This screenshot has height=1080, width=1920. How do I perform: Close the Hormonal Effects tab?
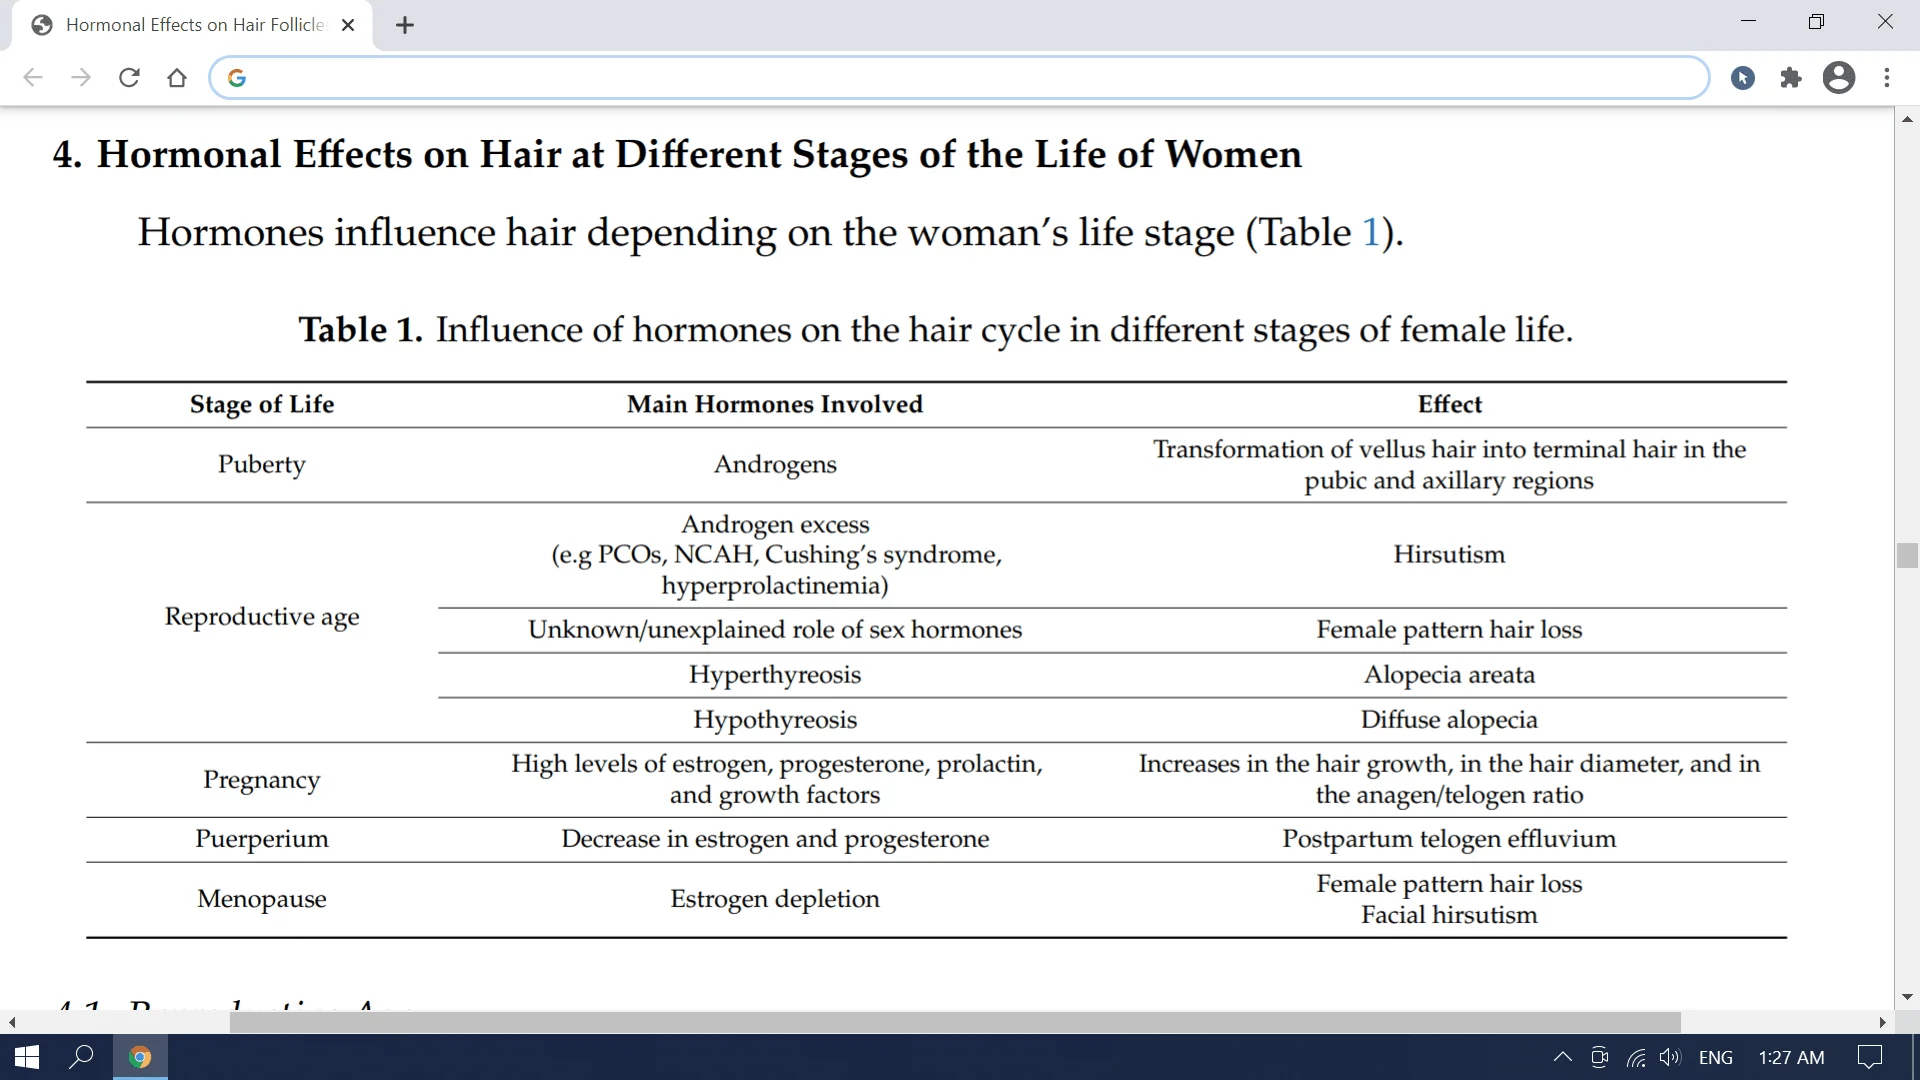click(x=348, y=25)
